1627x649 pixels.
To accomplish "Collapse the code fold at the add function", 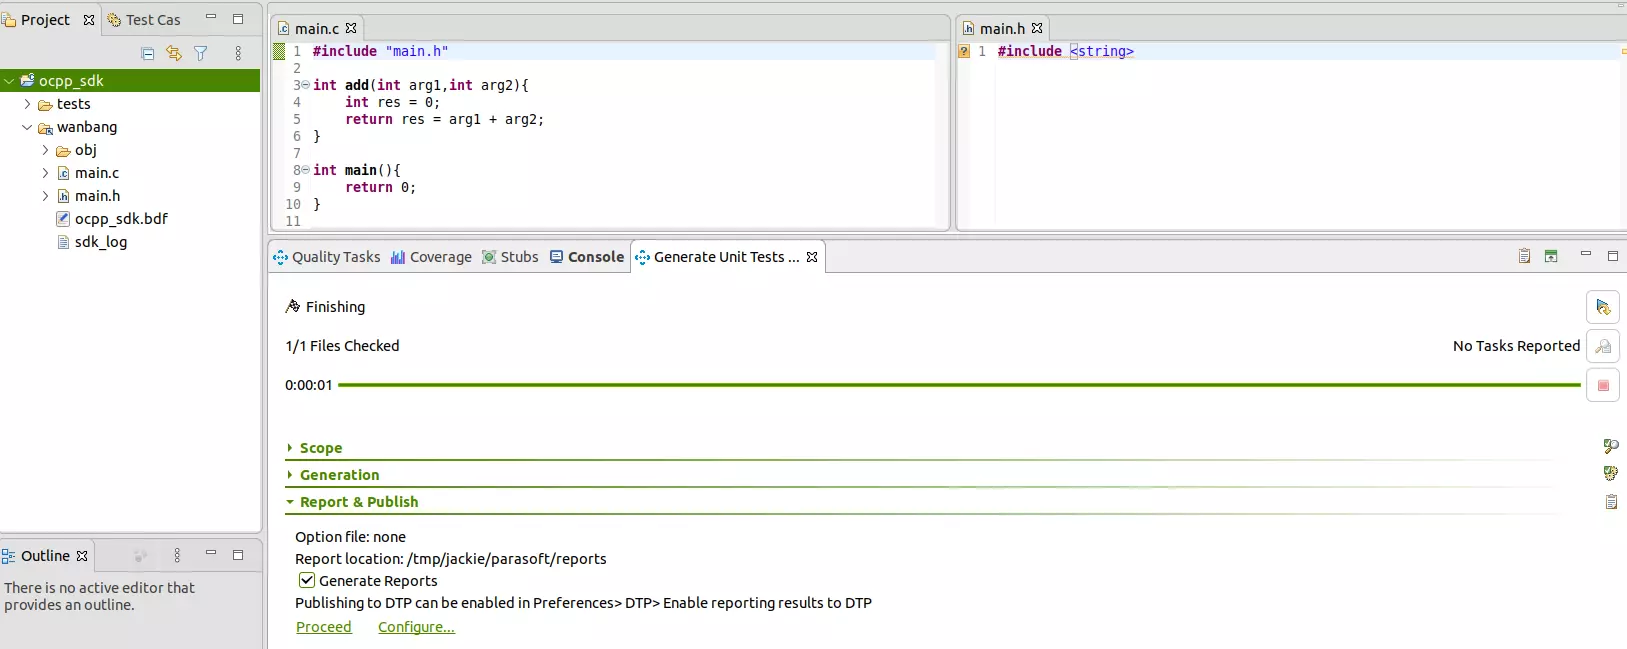I will click(306, 86).
